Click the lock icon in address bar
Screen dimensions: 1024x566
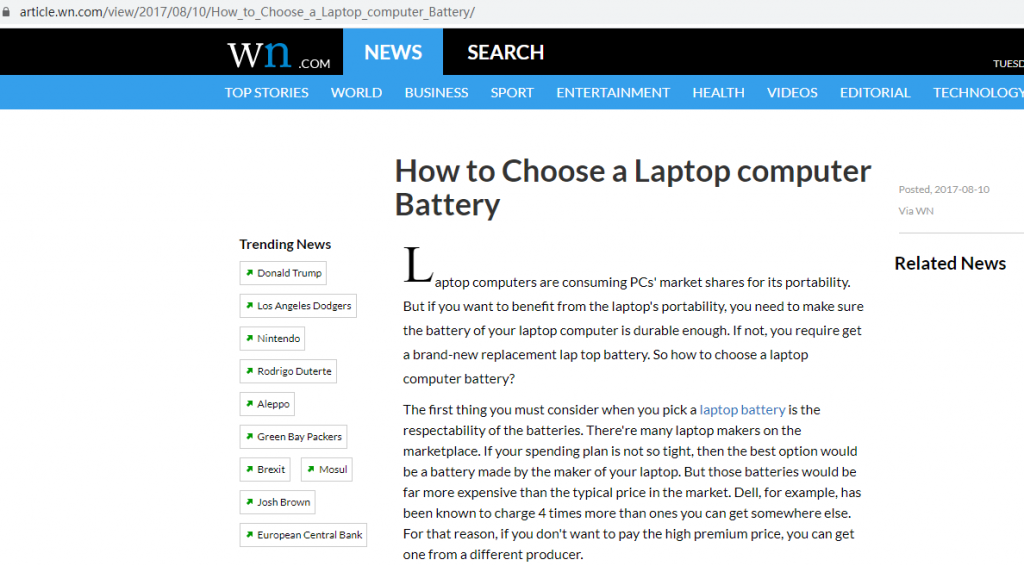(x=8, y=13)
